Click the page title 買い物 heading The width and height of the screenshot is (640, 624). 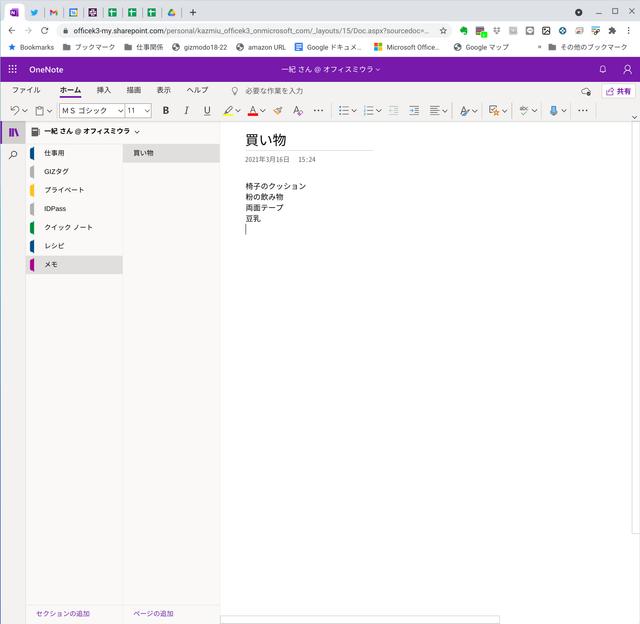click(266, 140)
